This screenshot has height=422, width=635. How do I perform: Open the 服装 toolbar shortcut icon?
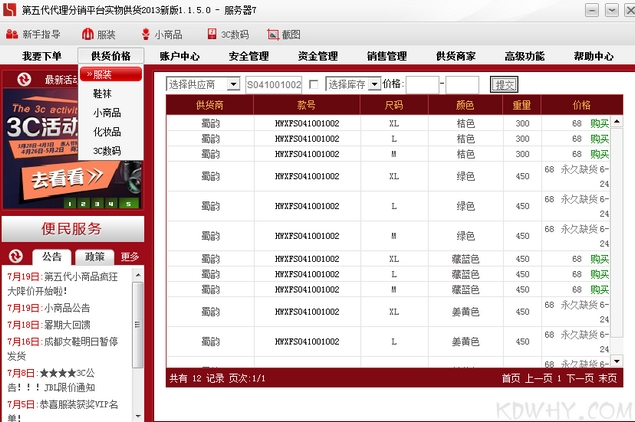click(x=87, y=34)
